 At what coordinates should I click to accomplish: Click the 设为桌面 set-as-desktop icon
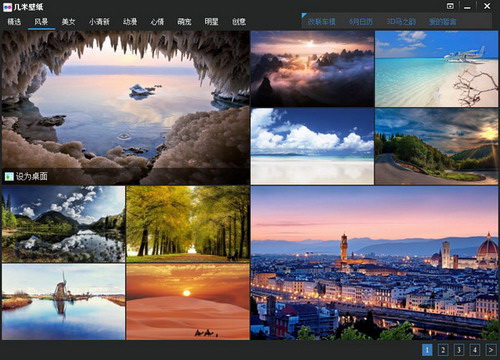coord(9,176)
